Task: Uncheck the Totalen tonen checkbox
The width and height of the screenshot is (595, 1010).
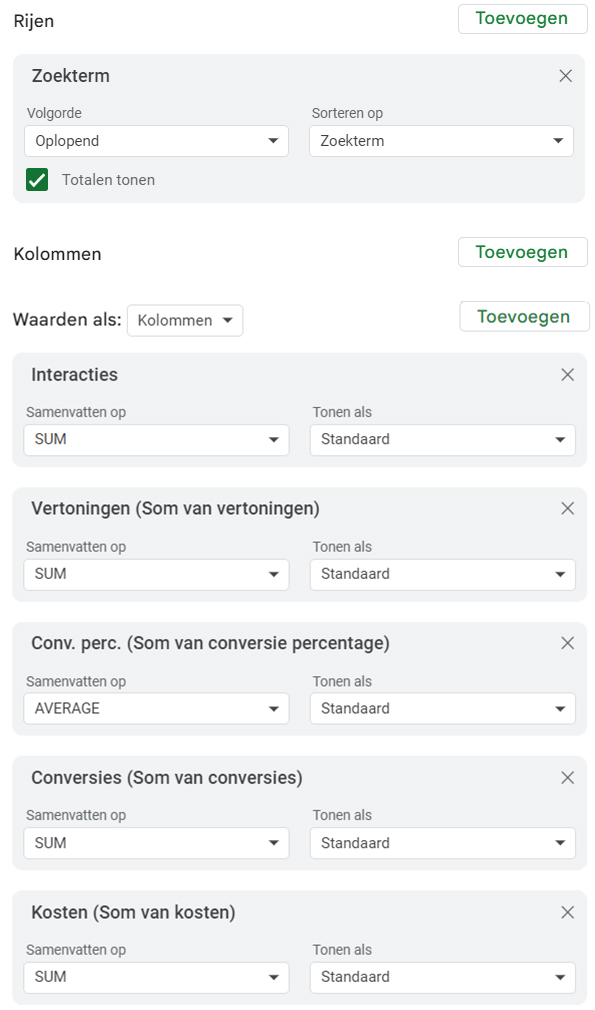Action: click(37, 180)
